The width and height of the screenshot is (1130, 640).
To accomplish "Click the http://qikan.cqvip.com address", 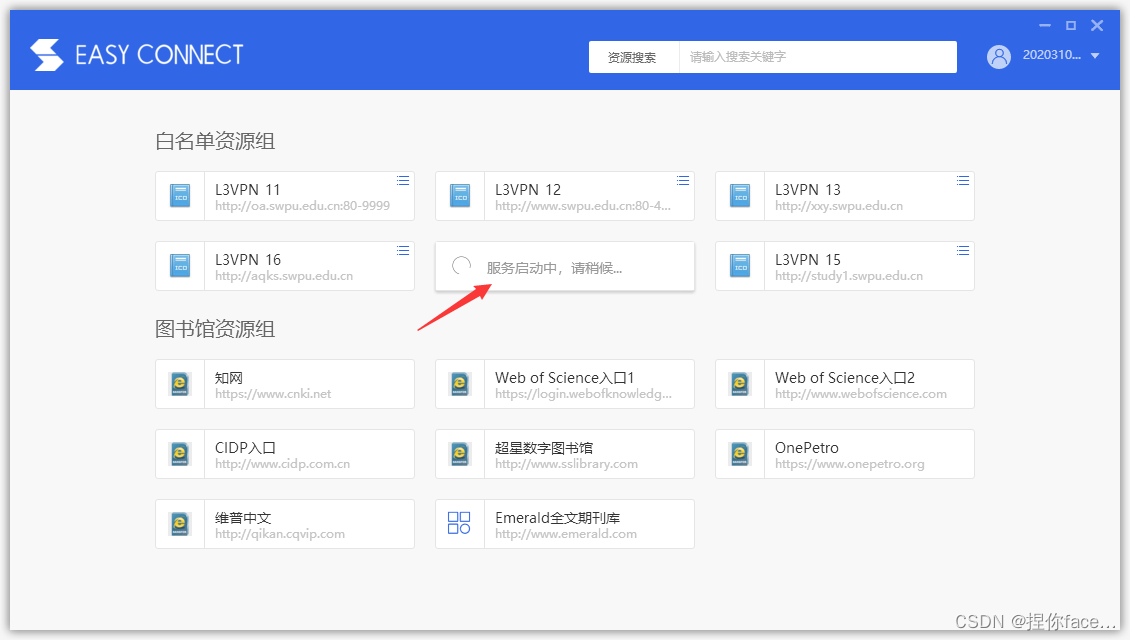I will (x=280, y=534).
